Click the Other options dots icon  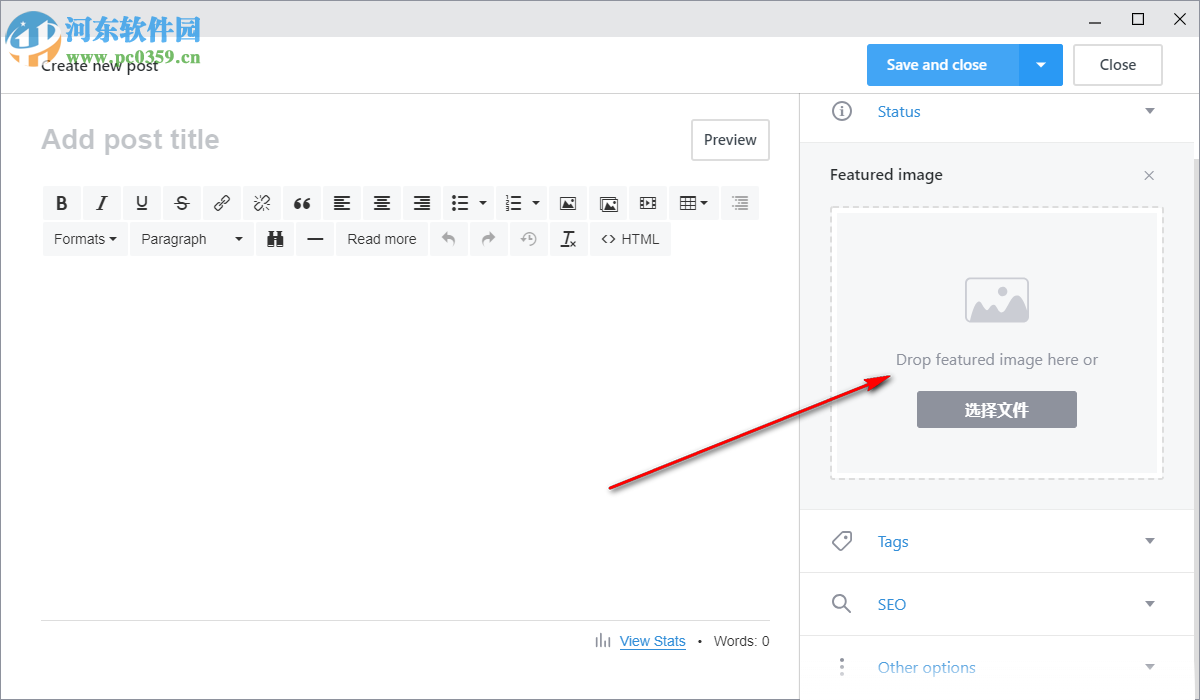[x=842, y=667]
